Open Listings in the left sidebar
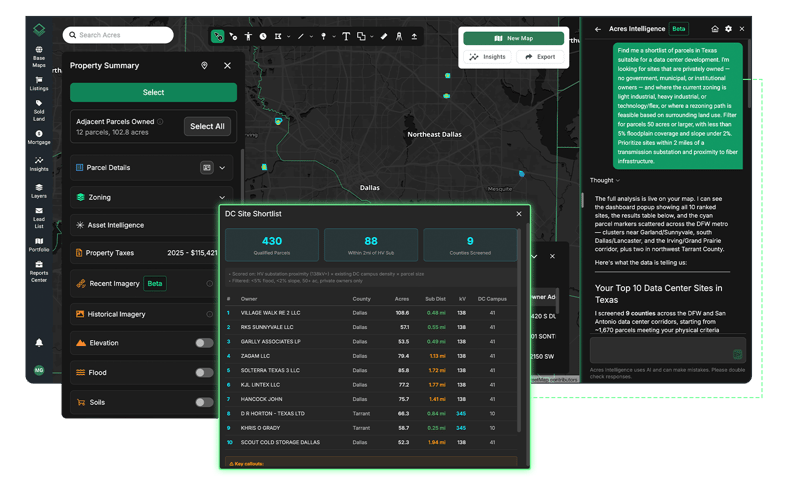This screenshot has height=487, width=785. [x=39, y=83]
